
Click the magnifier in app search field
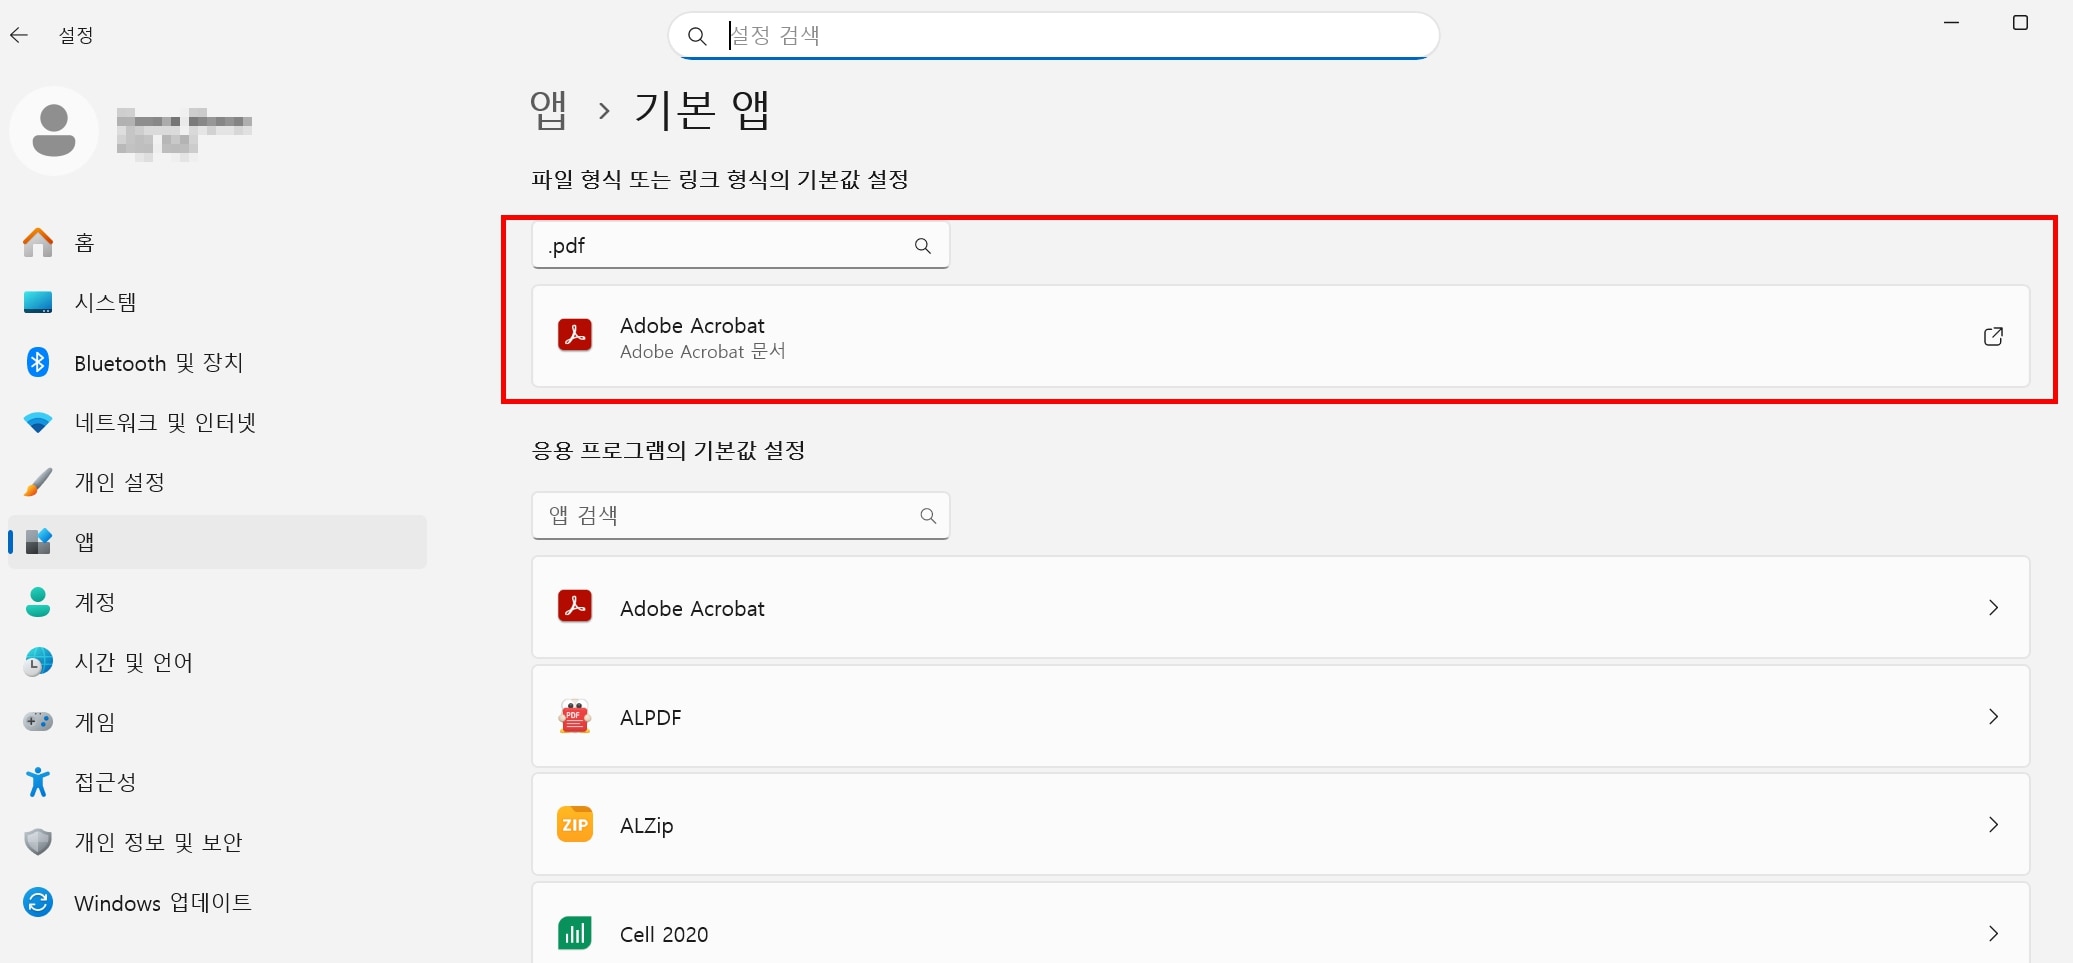[928, 516]
